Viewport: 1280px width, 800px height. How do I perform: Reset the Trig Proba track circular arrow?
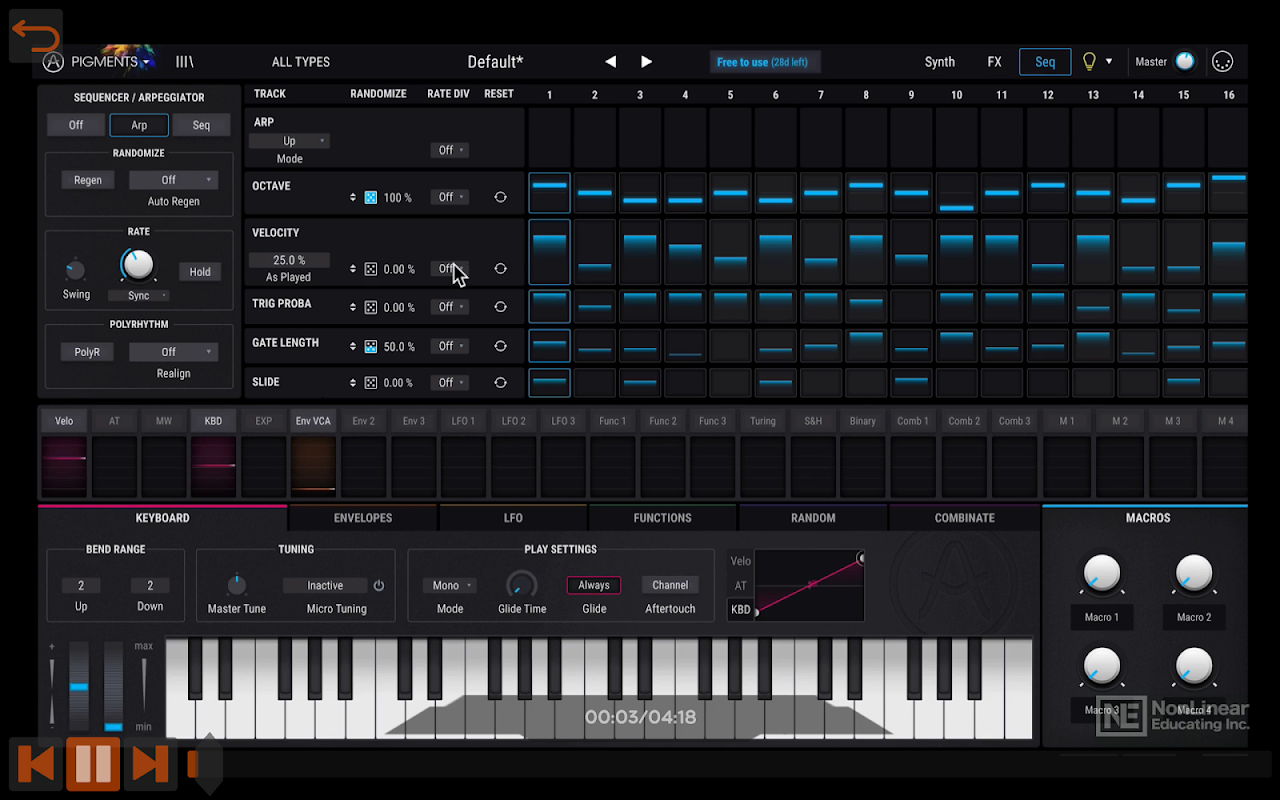point(500,307)
